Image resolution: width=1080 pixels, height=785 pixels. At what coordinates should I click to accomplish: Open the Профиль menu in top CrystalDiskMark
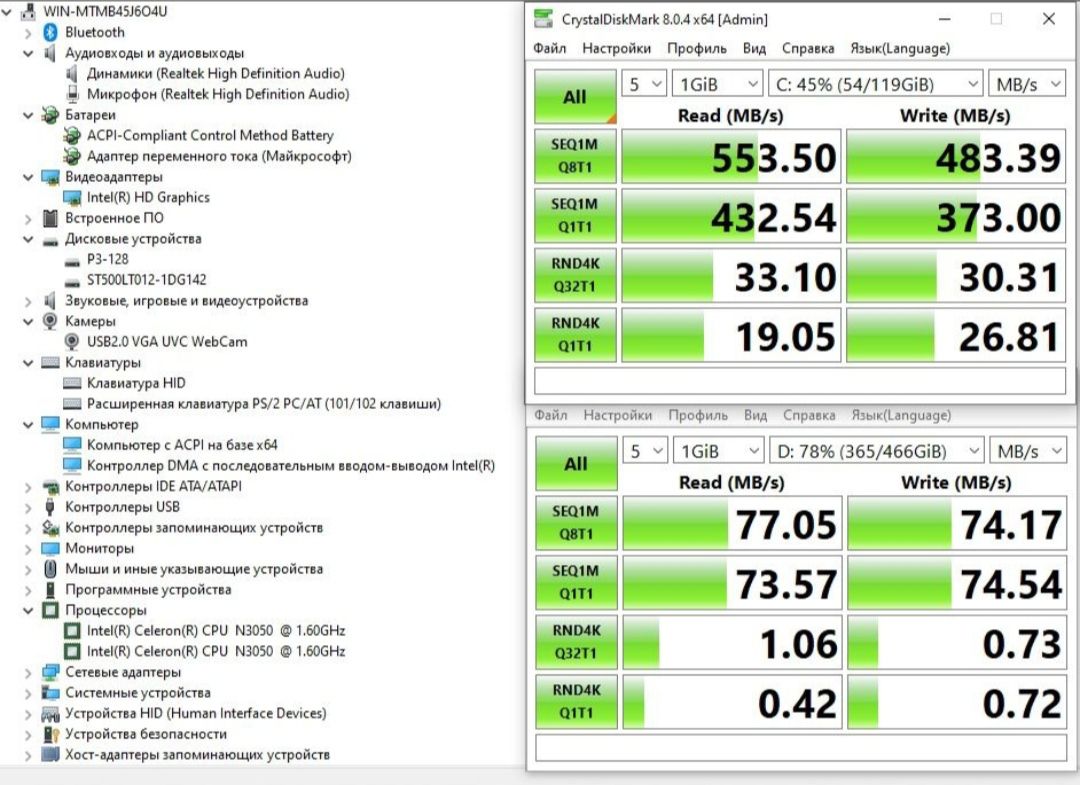click(x=696, y=48)
